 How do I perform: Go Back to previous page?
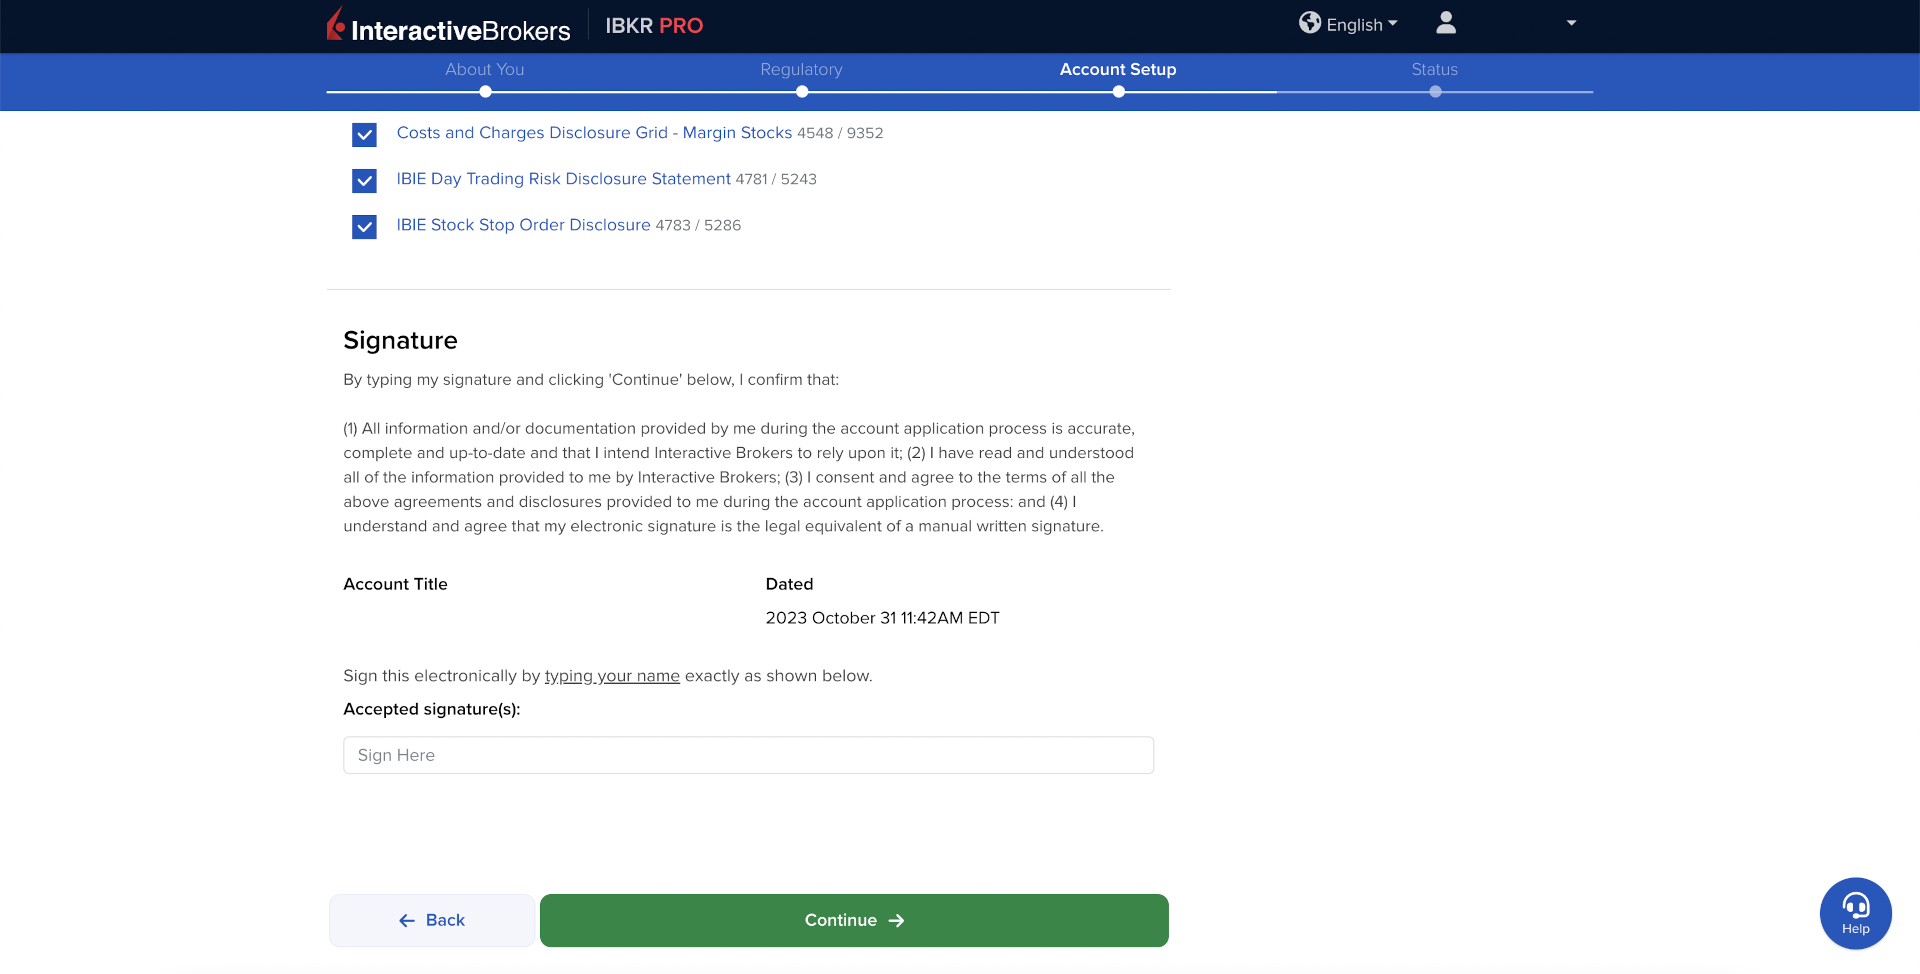click(431, 920)
